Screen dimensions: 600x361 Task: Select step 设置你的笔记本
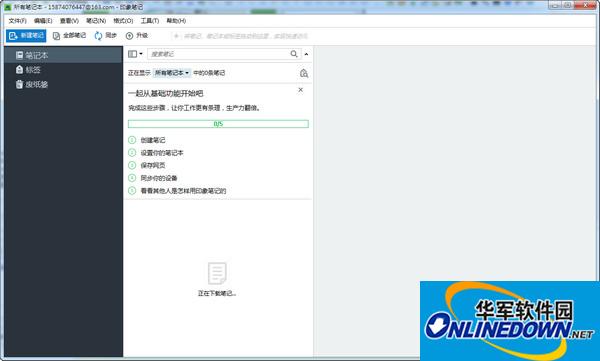(x=162, y=153)
